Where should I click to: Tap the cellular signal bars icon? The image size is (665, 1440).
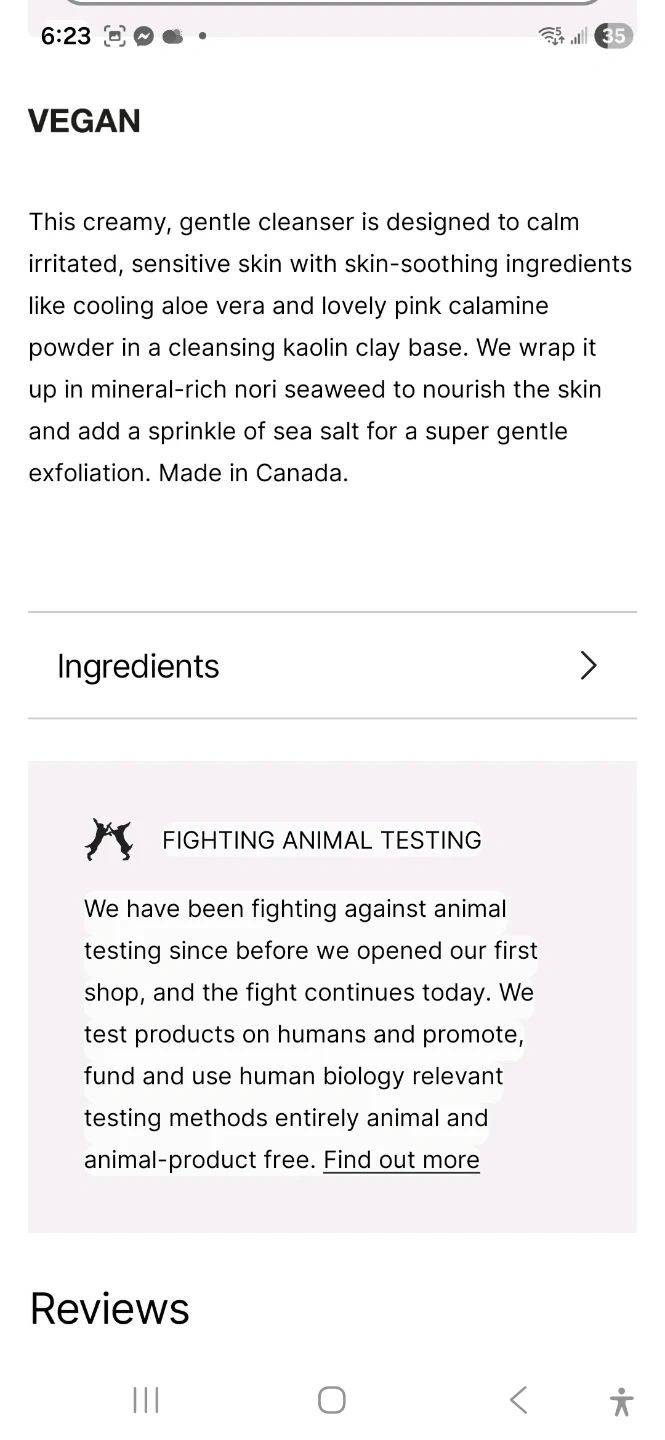coord(579,37)
